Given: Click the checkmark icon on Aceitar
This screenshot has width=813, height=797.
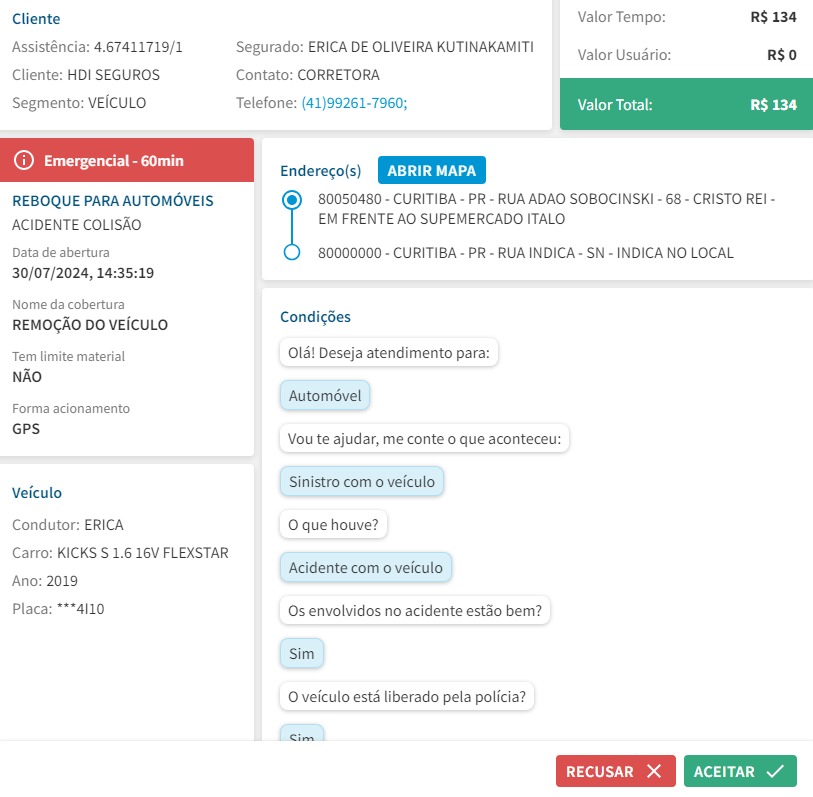Looking at the screenshot, I should 774,771.
